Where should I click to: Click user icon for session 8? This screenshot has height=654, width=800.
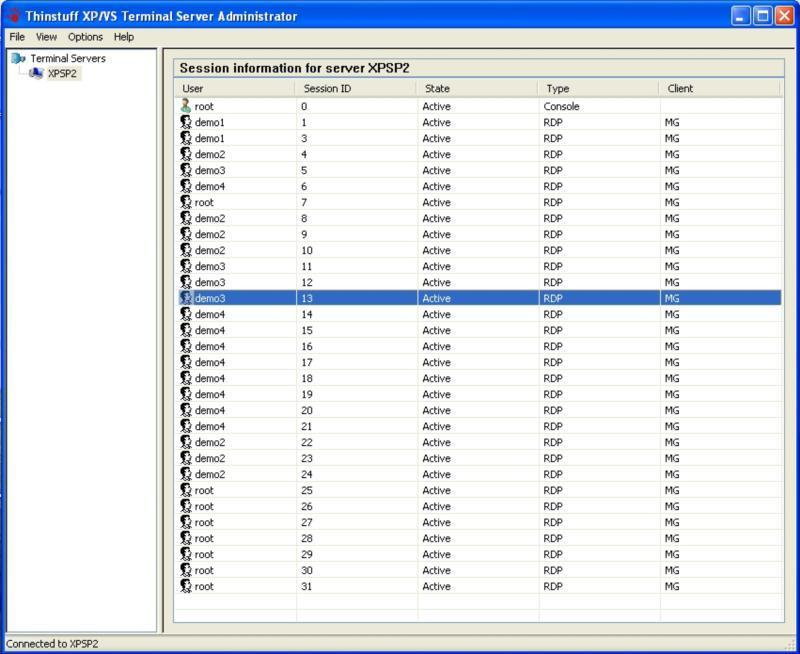pyautogui.click(x=186, y=218)
